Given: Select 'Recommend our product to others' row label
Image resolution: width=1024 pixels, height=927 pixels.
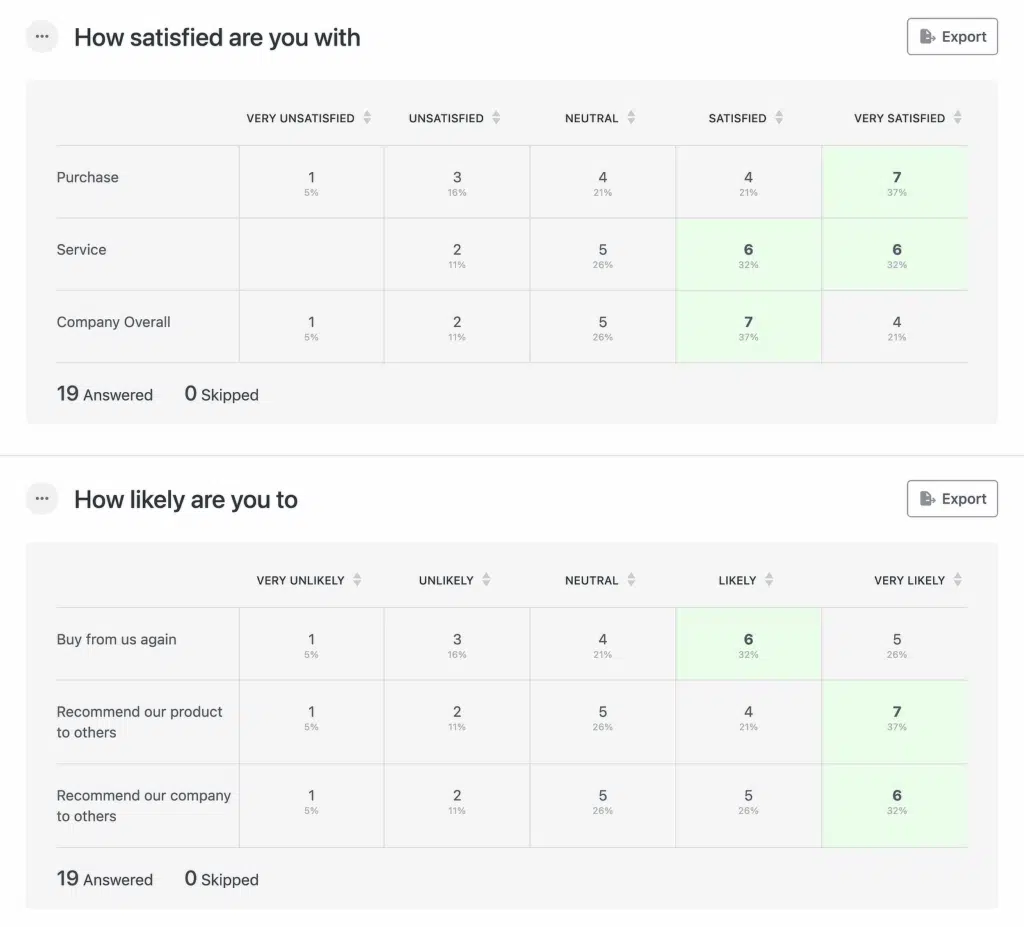Looking at the screenshot, I should point(140,722).
